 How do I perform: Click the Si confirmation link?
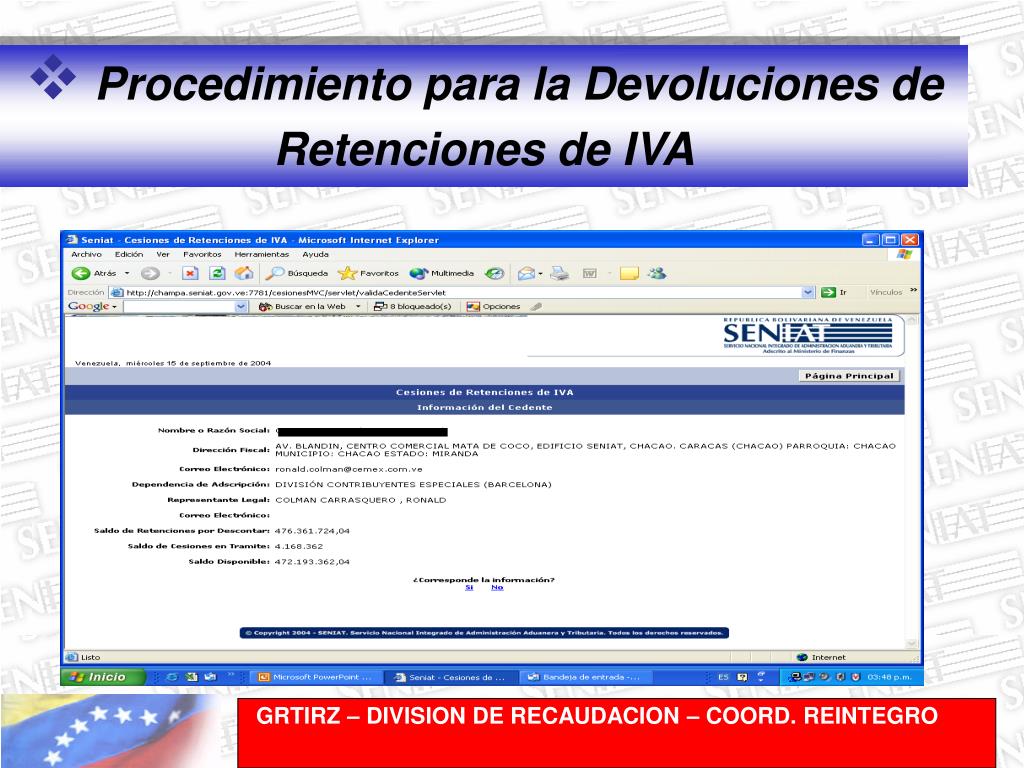[469, 588]
